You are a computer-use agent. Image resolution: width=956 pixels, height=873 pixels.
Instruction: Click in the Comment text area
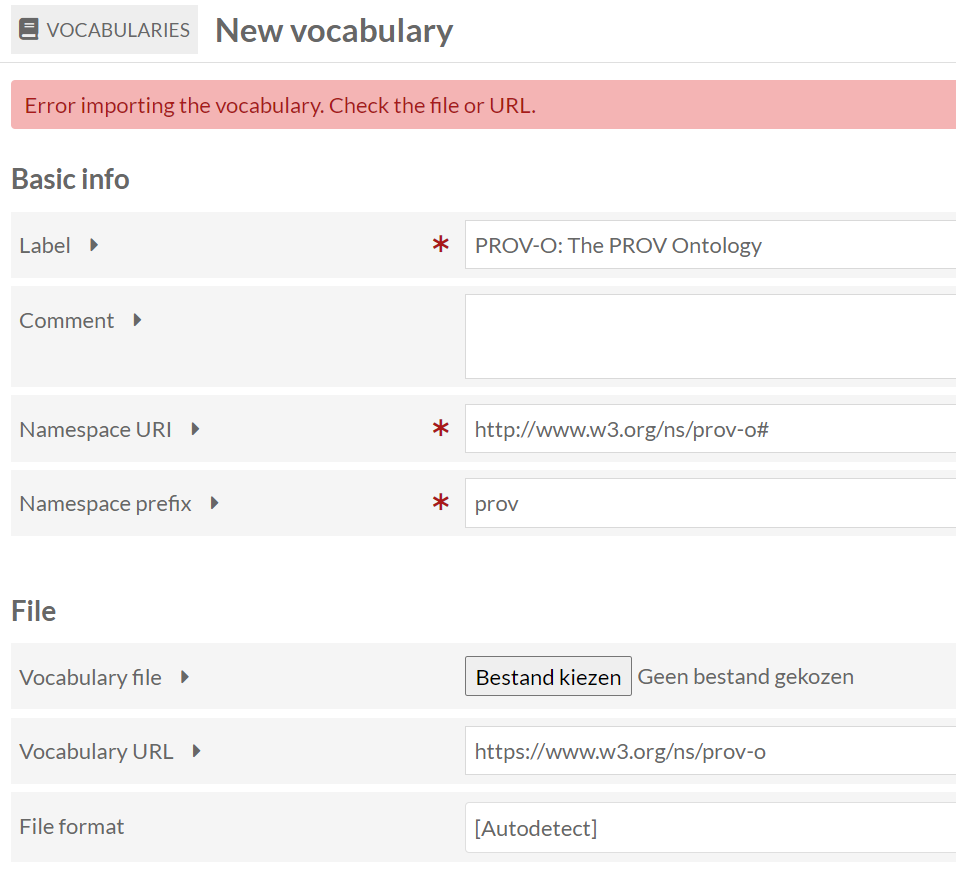coord(710,337)
